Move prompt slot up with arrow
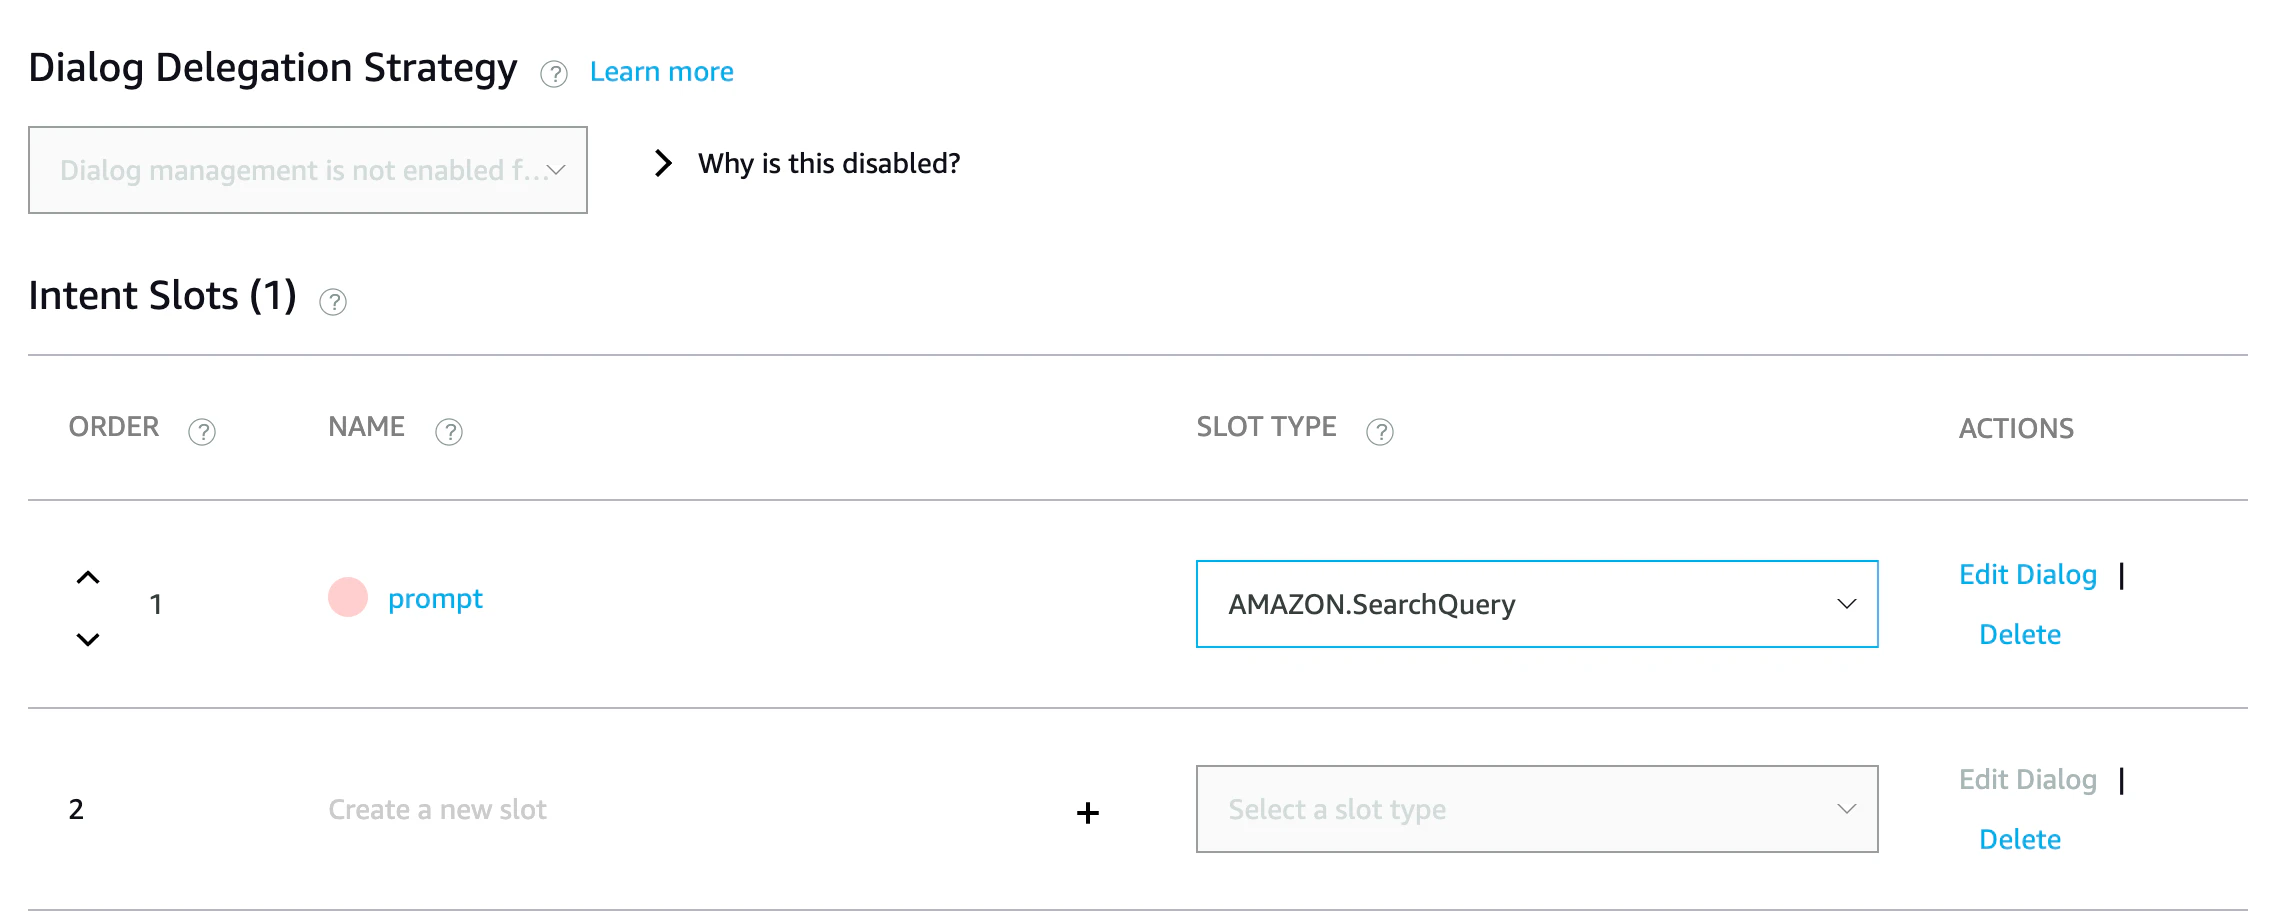 pos(88,578)
